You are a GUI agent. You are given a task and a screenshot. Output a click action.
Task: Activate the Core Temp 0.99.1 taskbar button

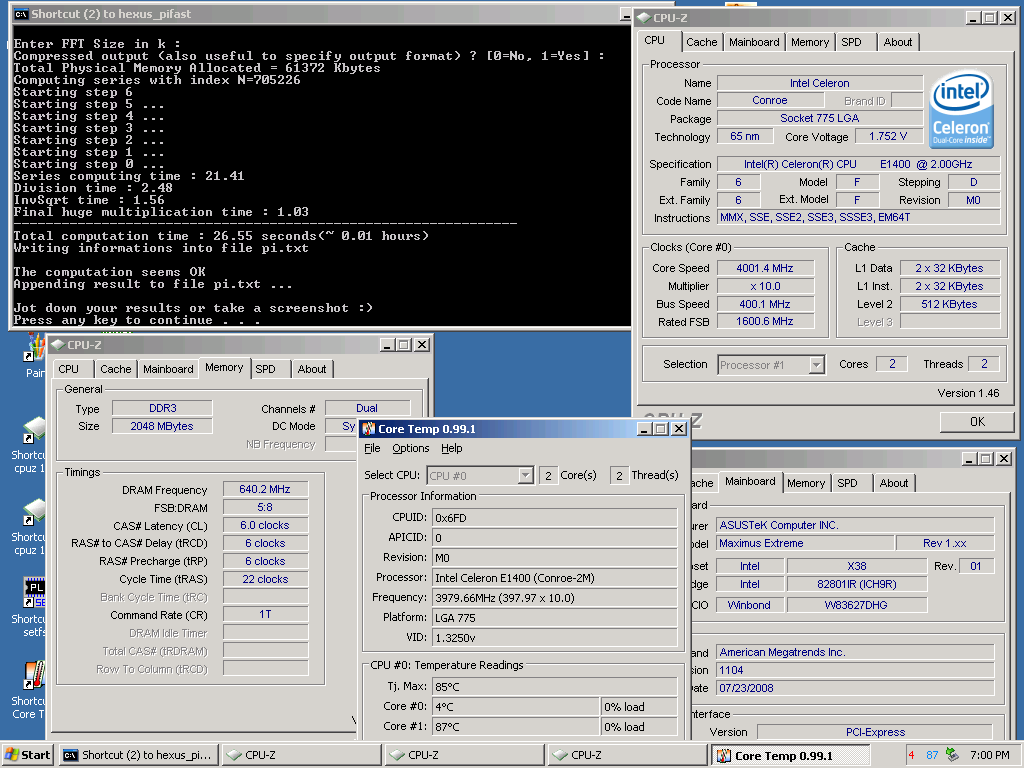pos(790,756)
